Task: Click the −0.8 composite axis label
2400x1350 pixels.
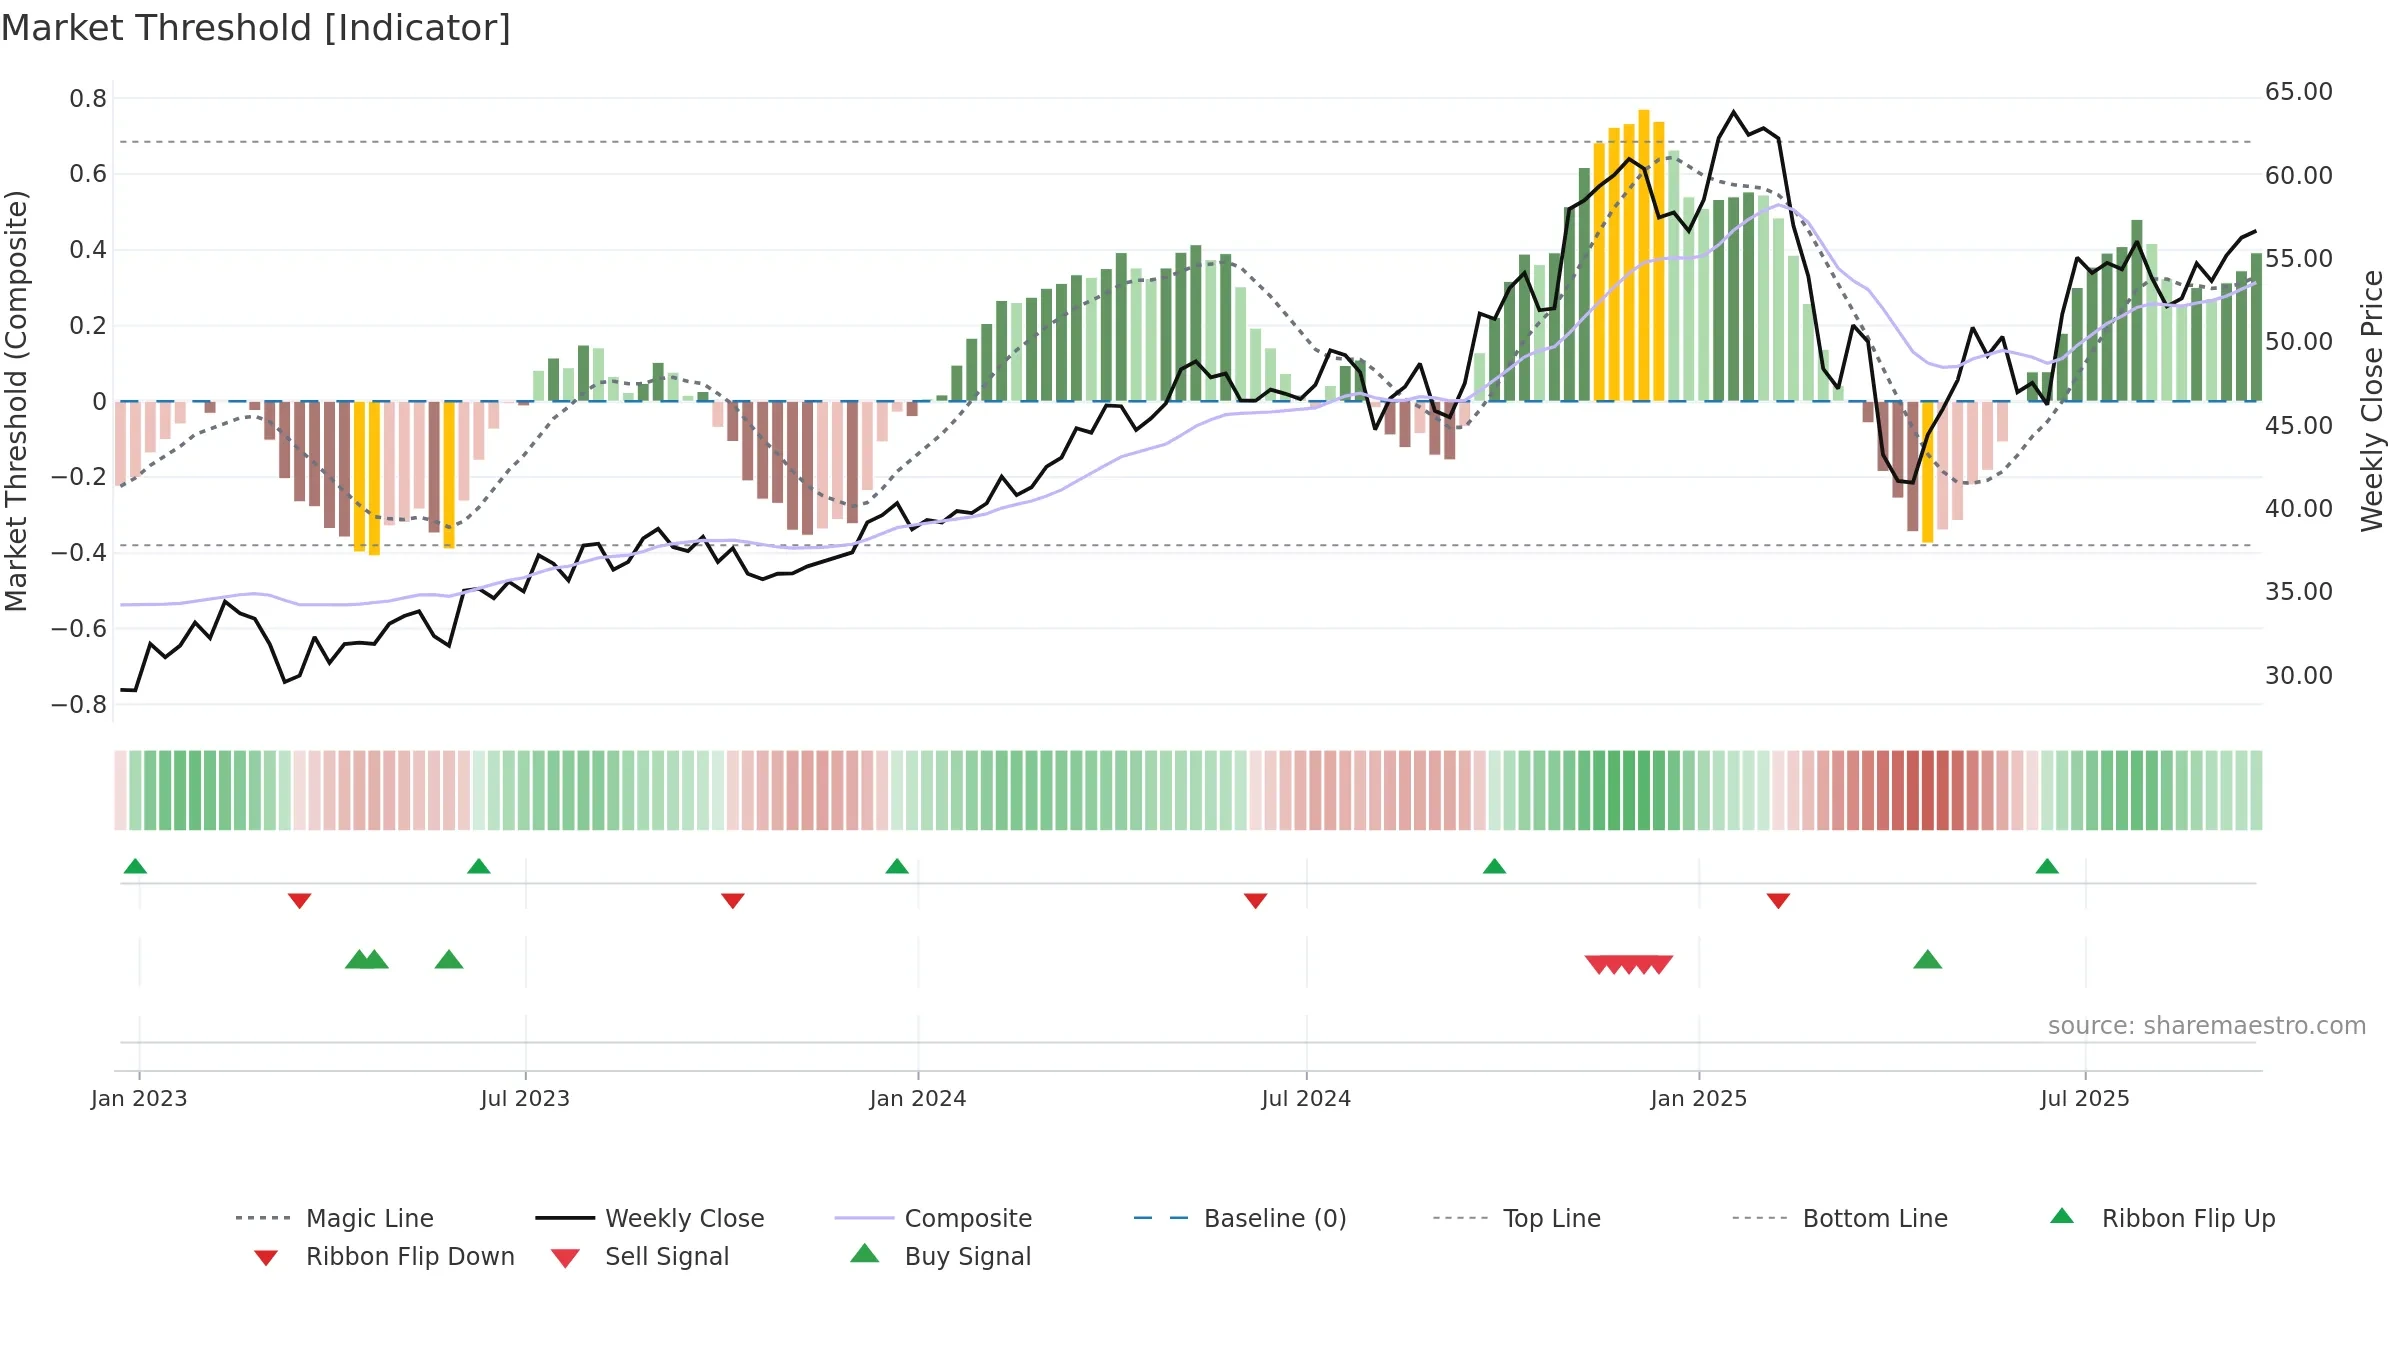Action: (79, 705)
